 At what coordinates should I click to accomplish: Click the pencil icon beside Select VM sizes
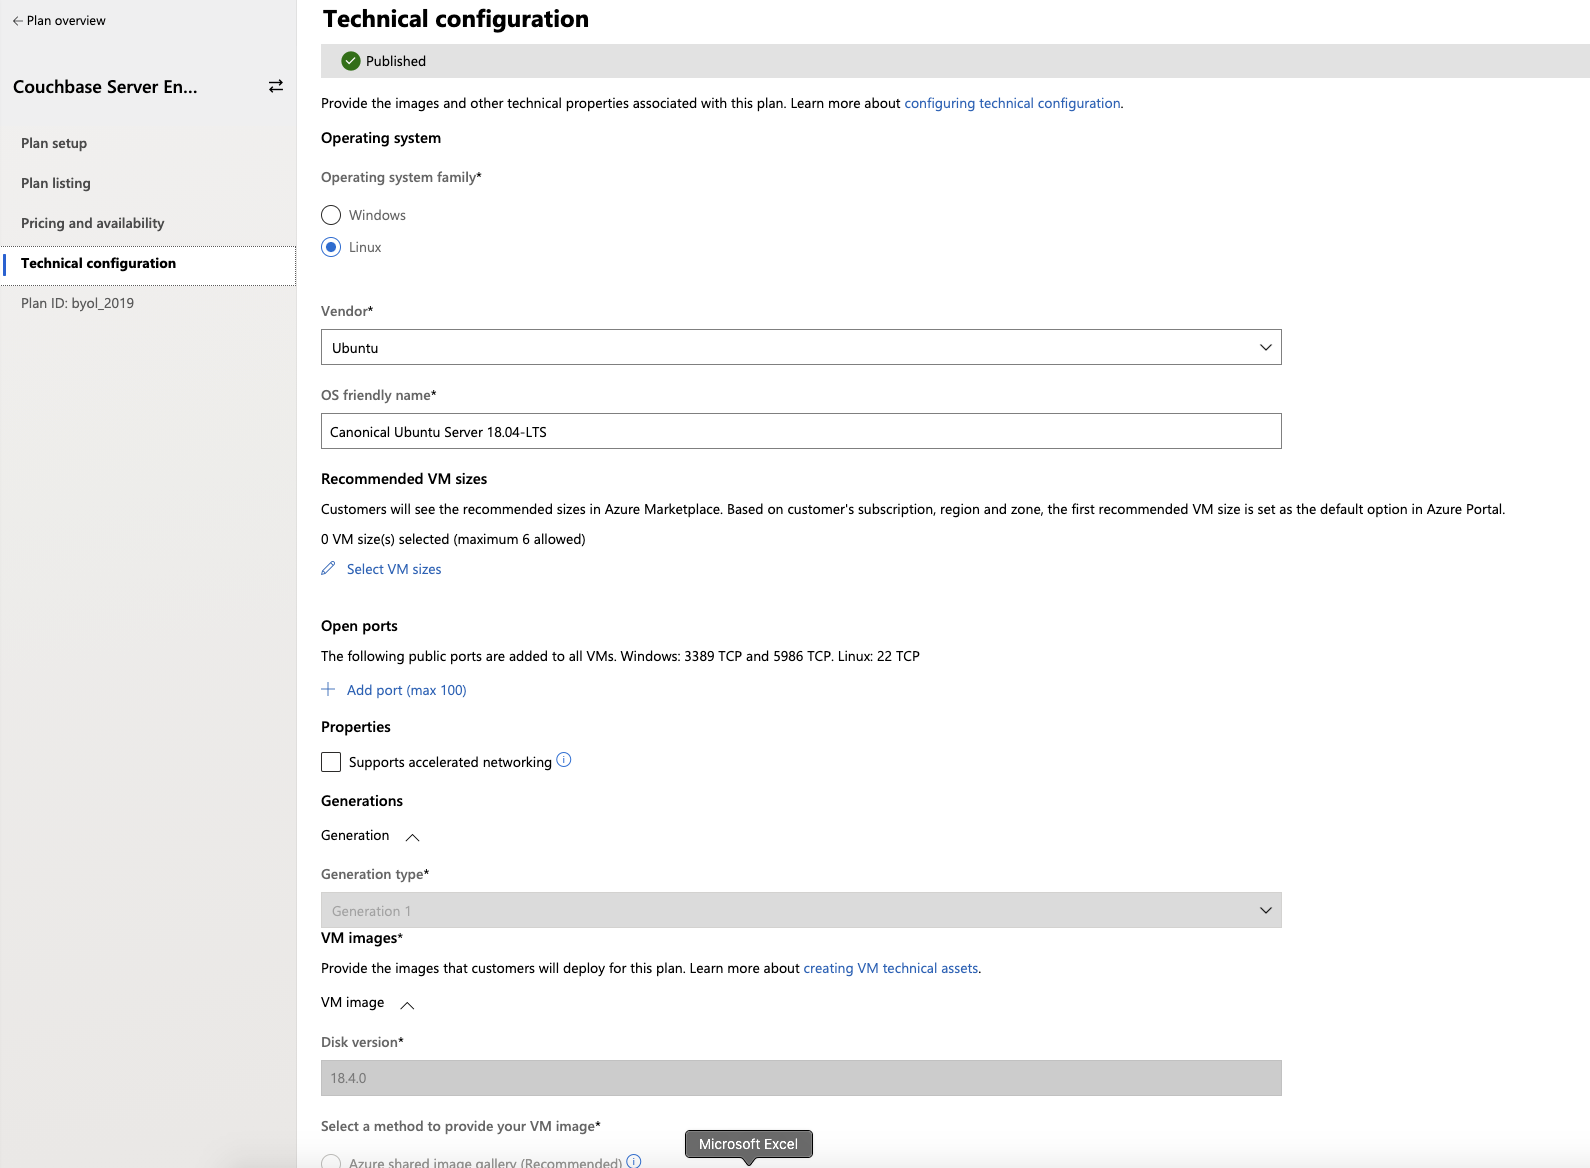pyautogui.click(x=328, y=568)
